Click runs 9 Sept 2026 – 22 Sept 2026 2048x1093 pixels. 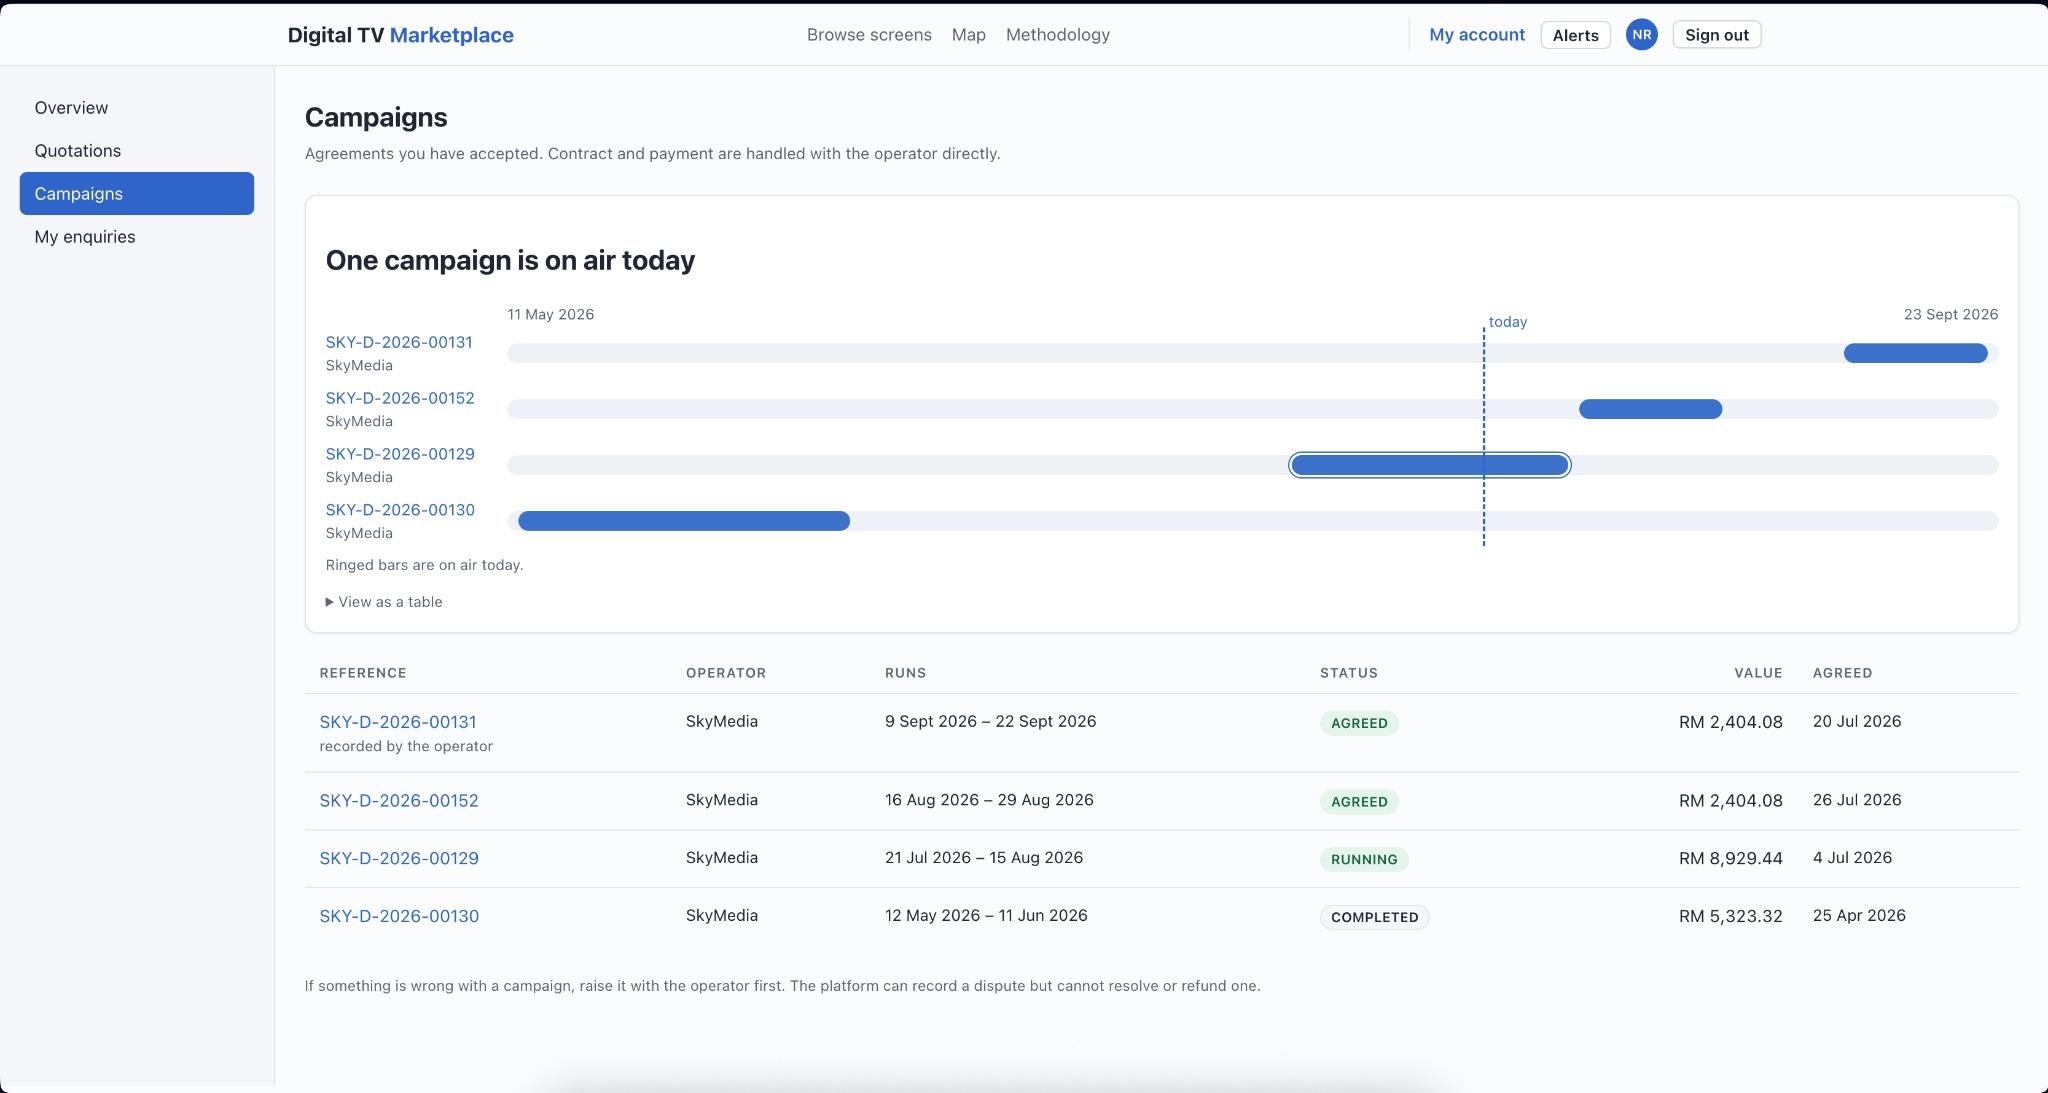coord(990,722)
